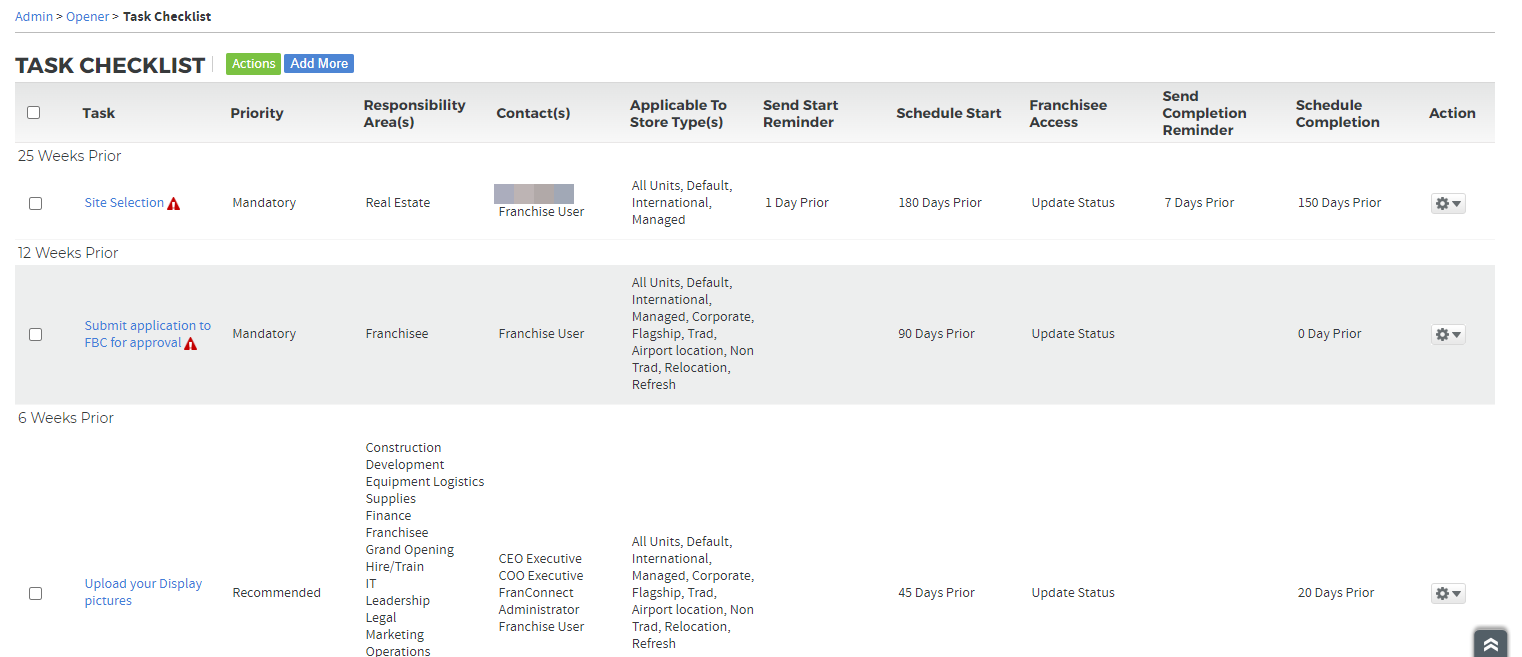This screenshot has height=657, width=1522.
Task: Toggle the select-all checkbox in table header
Action: point(33,113)
